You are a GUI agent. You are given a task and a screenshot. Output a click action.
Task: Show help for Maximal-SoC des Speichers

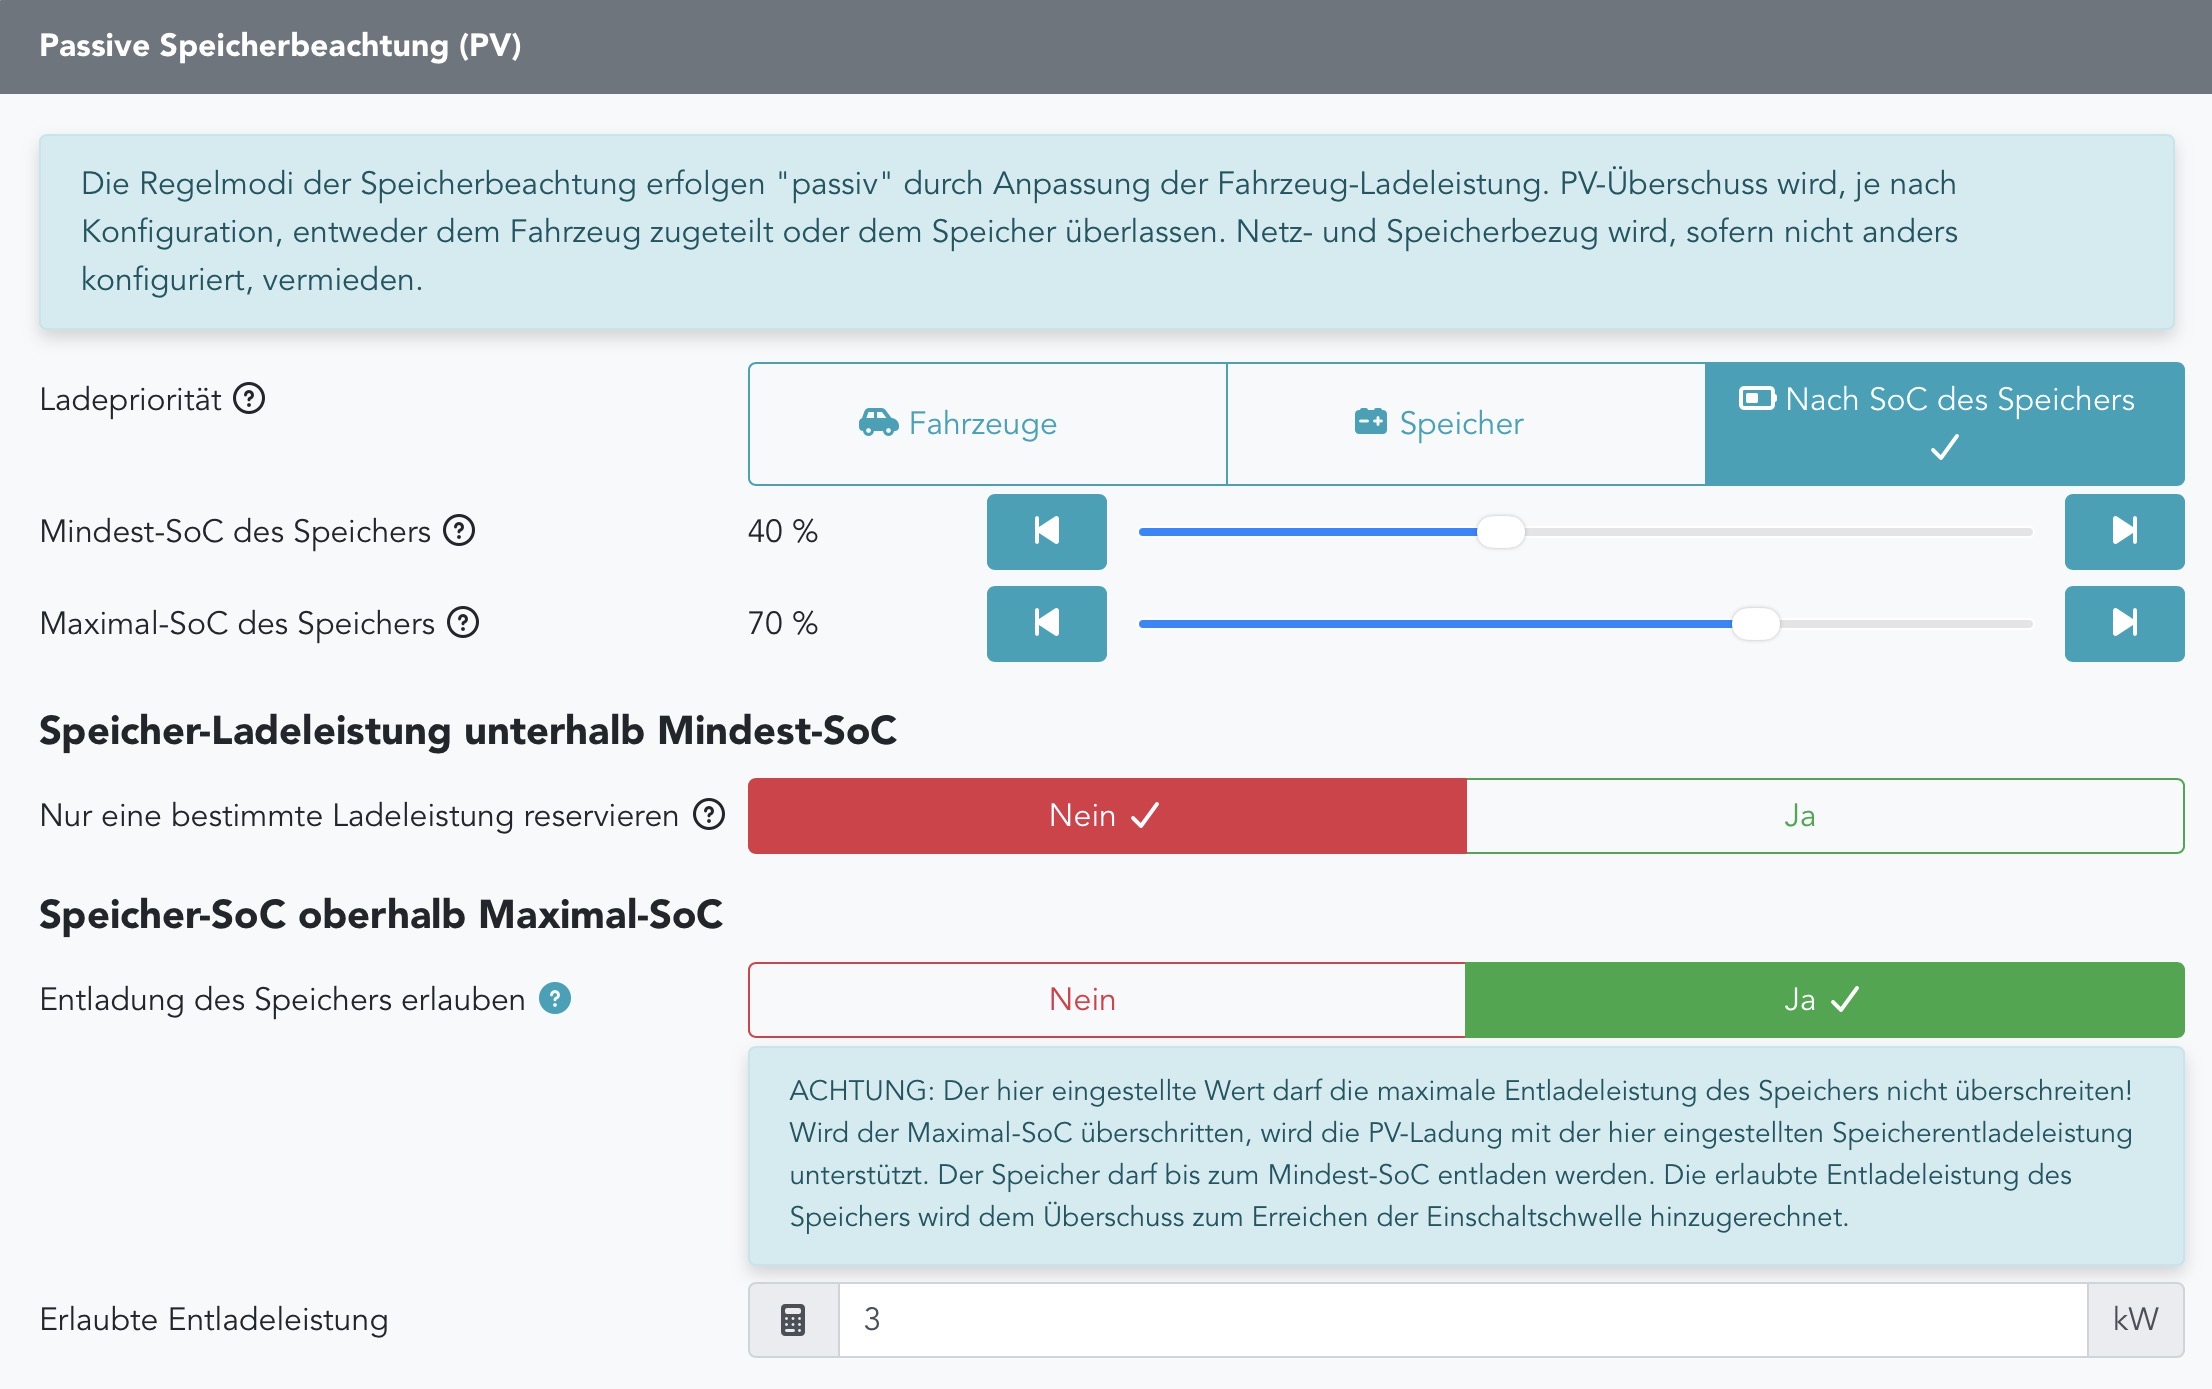(463, 622)
